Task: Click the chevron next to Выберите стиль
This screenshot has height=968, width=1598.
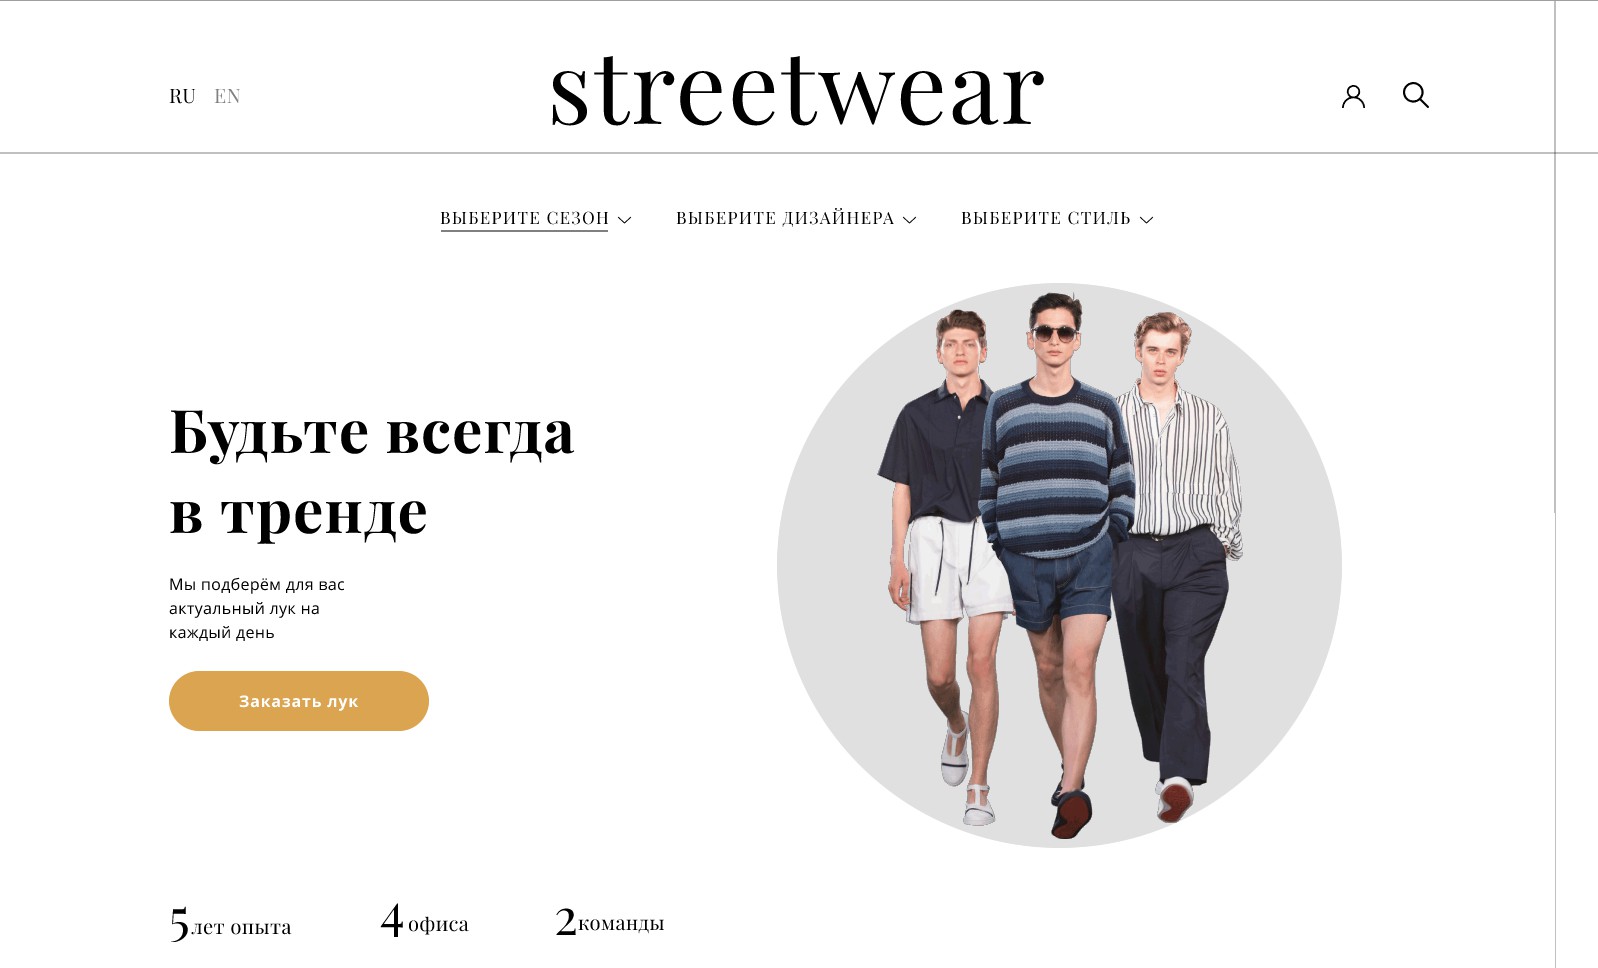Action: tap(1146, 220)
